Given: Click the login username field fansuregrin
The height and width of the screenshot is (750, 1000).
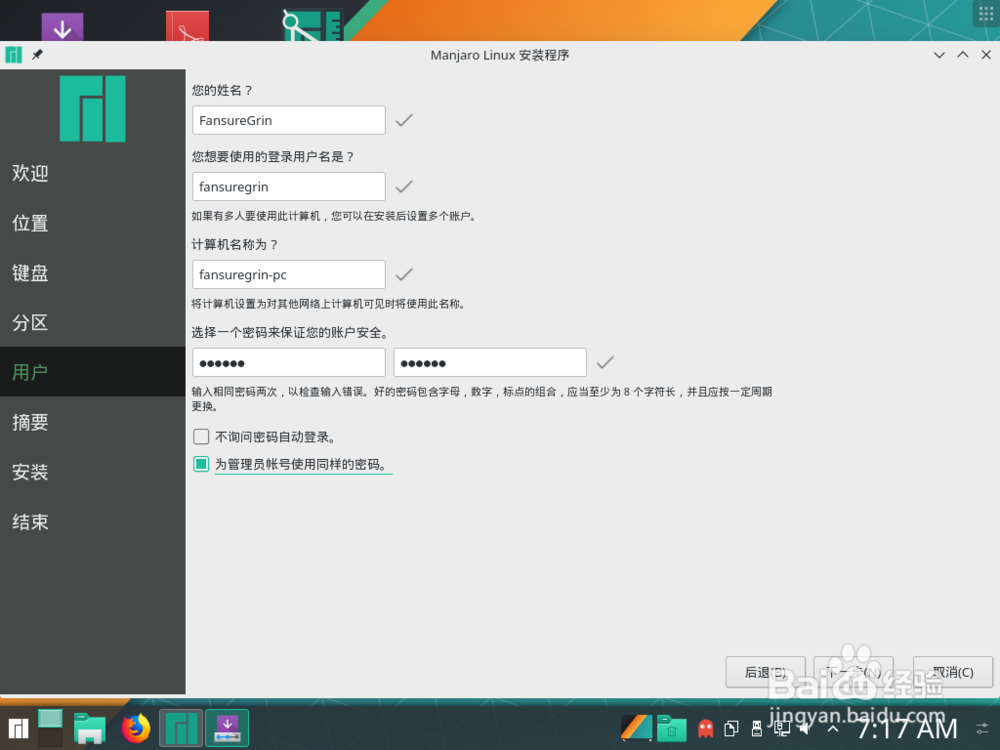Looking at the screenshot, I should [x=289, y=186].
